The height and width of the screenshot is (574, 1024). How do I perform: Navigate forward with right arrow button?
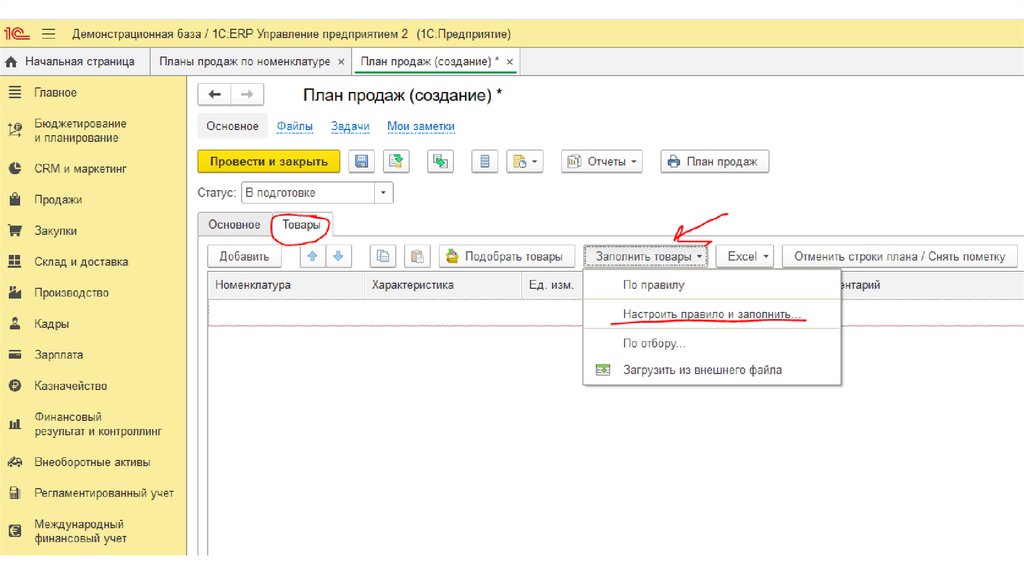click(247, 95)
